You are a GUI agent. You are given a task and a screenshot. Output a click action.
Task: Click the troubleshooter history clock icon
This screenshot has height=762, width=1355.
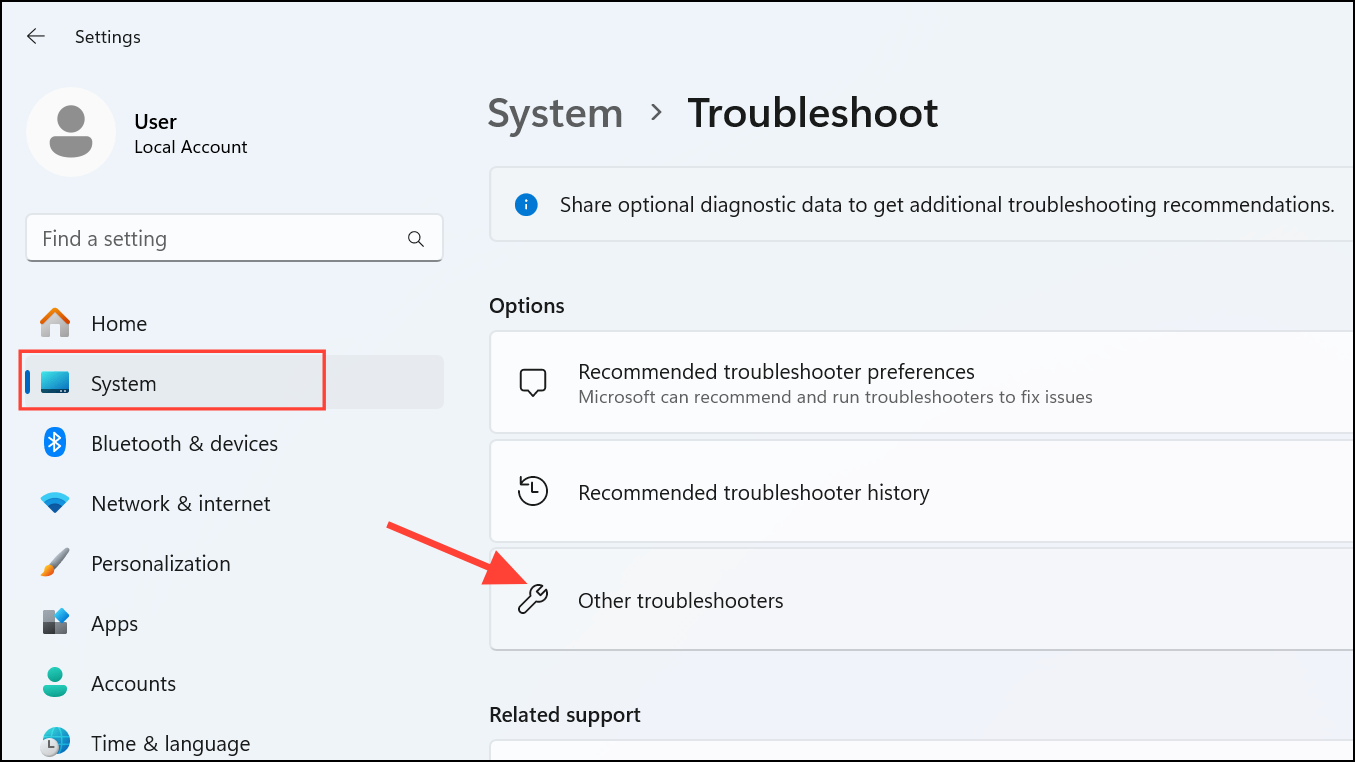click(533, 492)
